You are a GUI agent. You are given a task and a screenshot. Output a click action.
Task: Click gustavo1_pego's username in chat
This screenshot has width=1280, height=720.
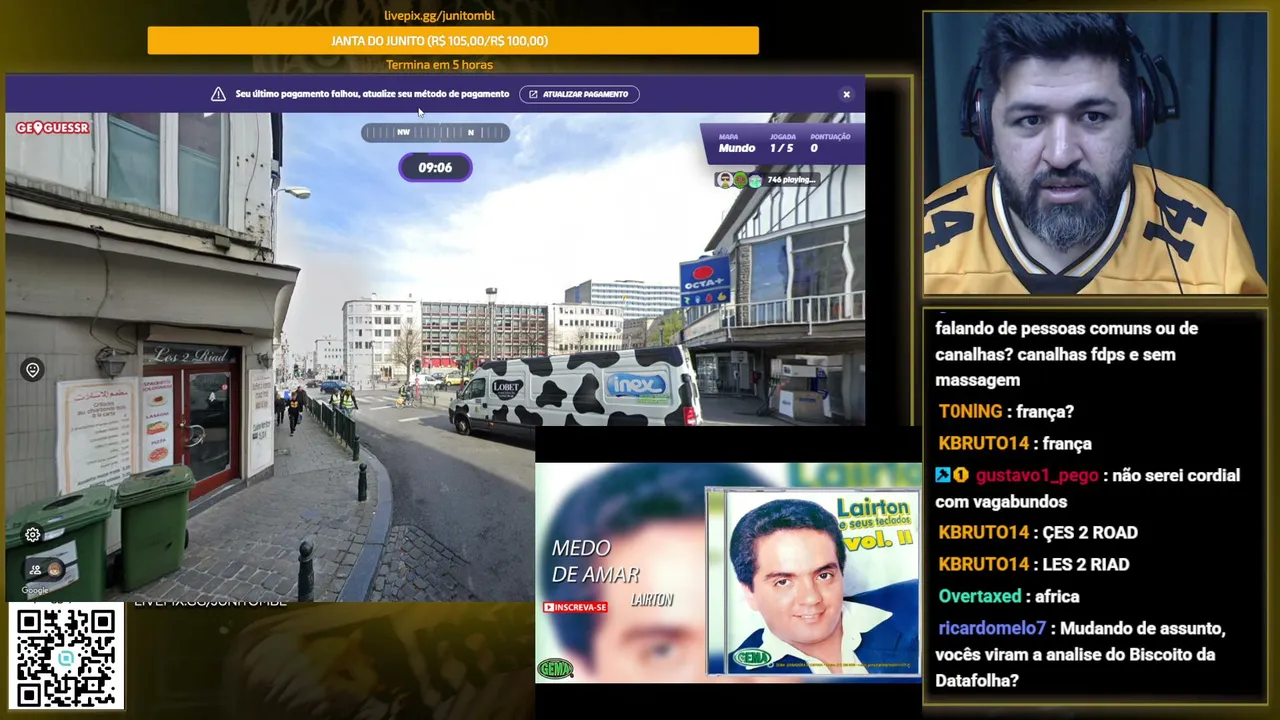pos(1037,475)
